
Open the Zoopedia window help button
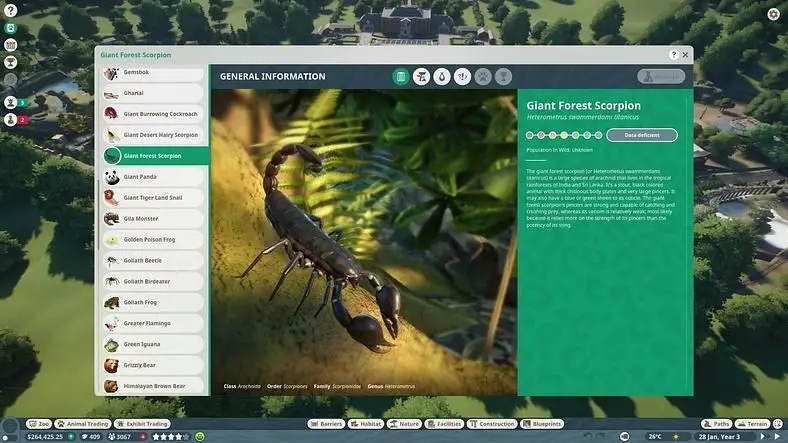[x=673, y=55]
